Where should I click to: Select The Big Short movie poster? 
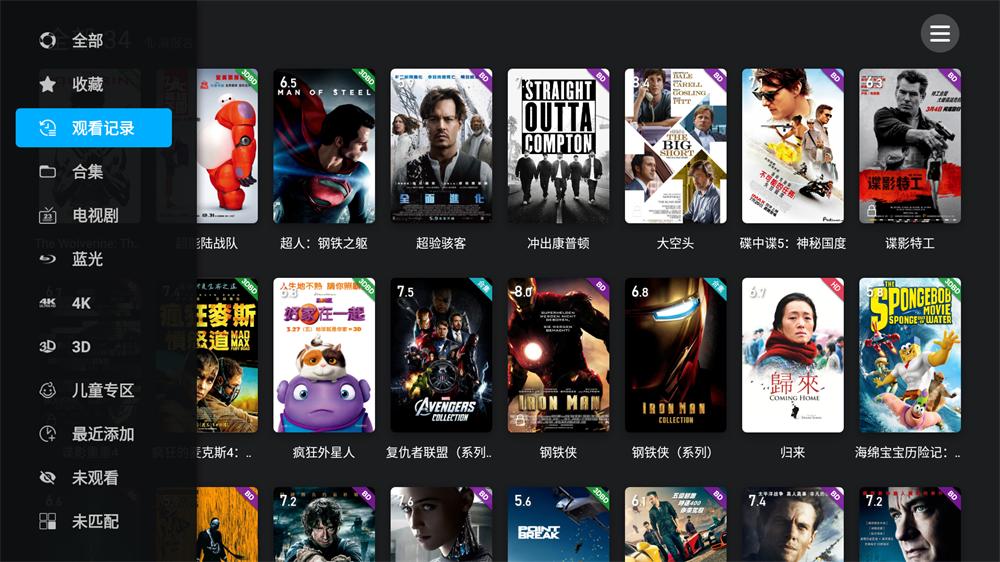(x=675, y=146)
